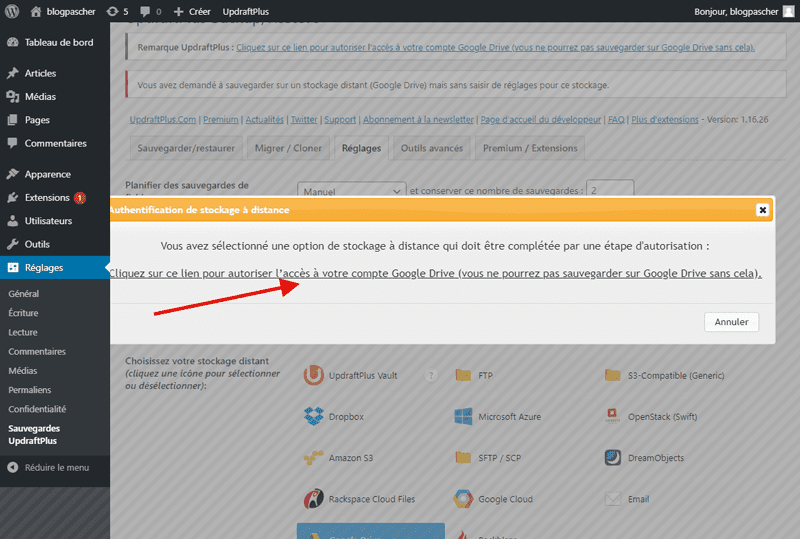Screen dimensions: 800x539
Task: Switch to Outils avancés tab
Action: [432, 148]
